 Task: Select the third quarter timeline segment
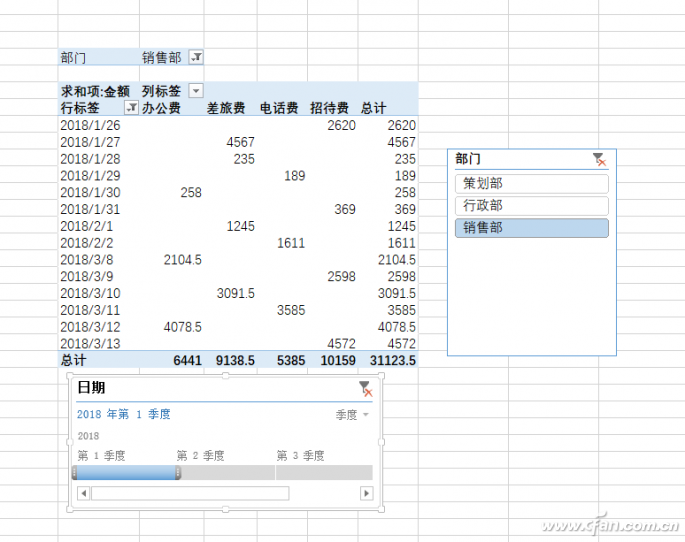(x=324, y=473)
